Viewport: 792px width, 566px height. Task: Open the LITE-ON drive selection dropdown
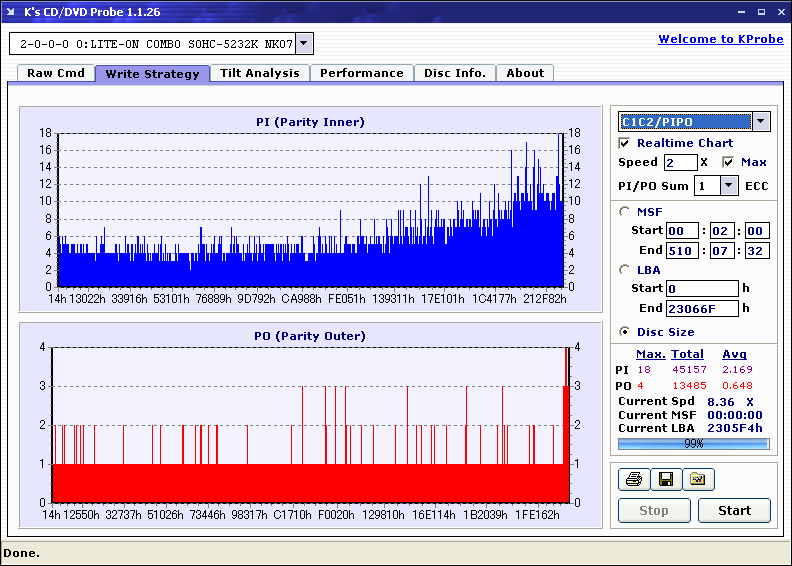[305, 44]
